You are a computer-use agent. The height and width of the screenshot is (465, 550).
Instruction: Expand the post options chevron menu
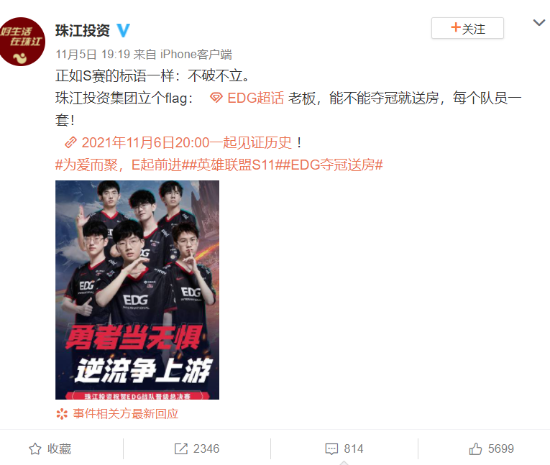point(539,23)
